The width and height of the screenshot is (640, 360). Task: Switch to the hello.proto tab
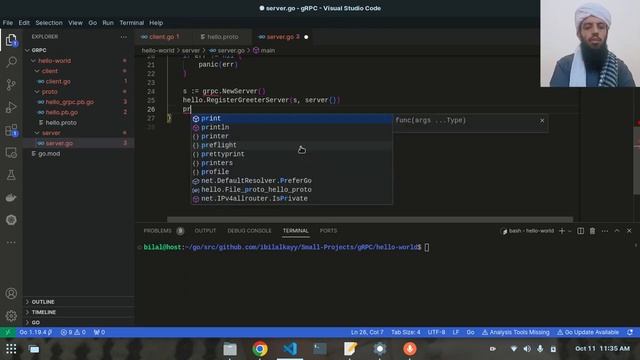coord(222,37)
